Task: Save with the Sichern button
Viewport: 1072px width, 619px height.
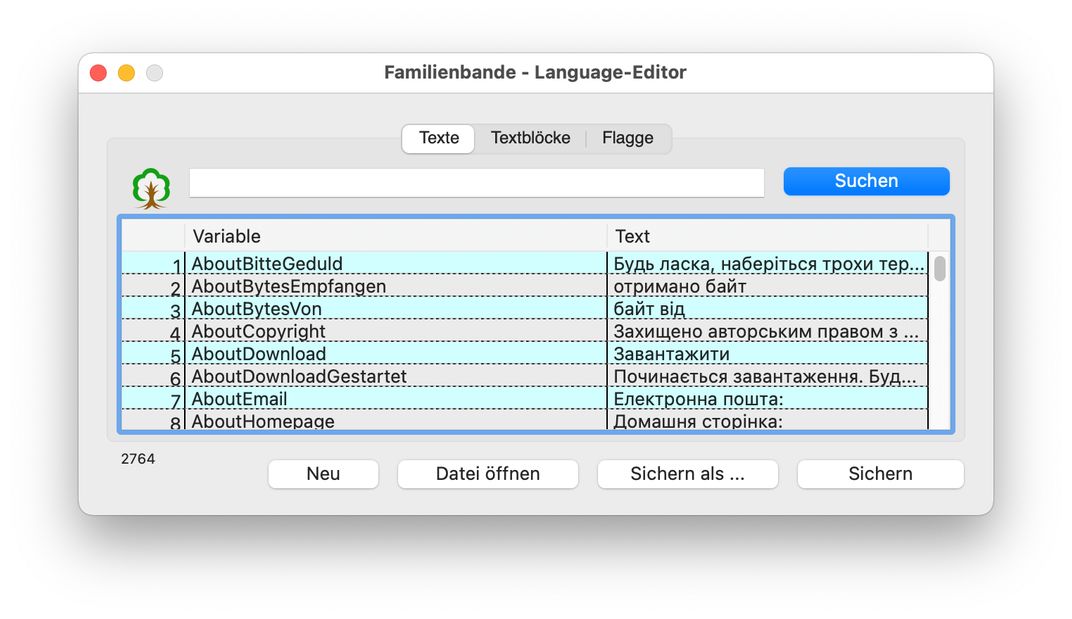Action: pos(880,474)
